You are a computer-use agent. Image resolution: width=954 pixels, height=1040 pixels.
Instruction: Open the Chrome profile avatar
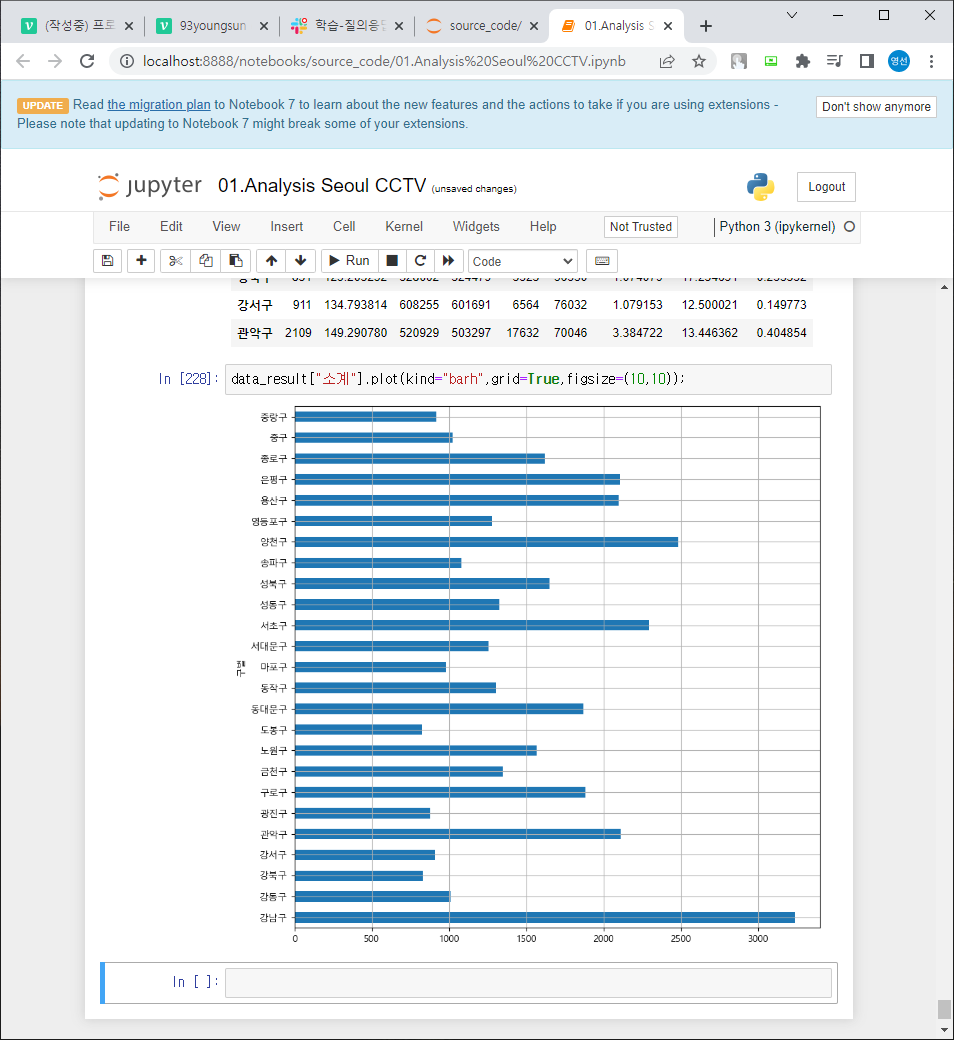(899, 62)
